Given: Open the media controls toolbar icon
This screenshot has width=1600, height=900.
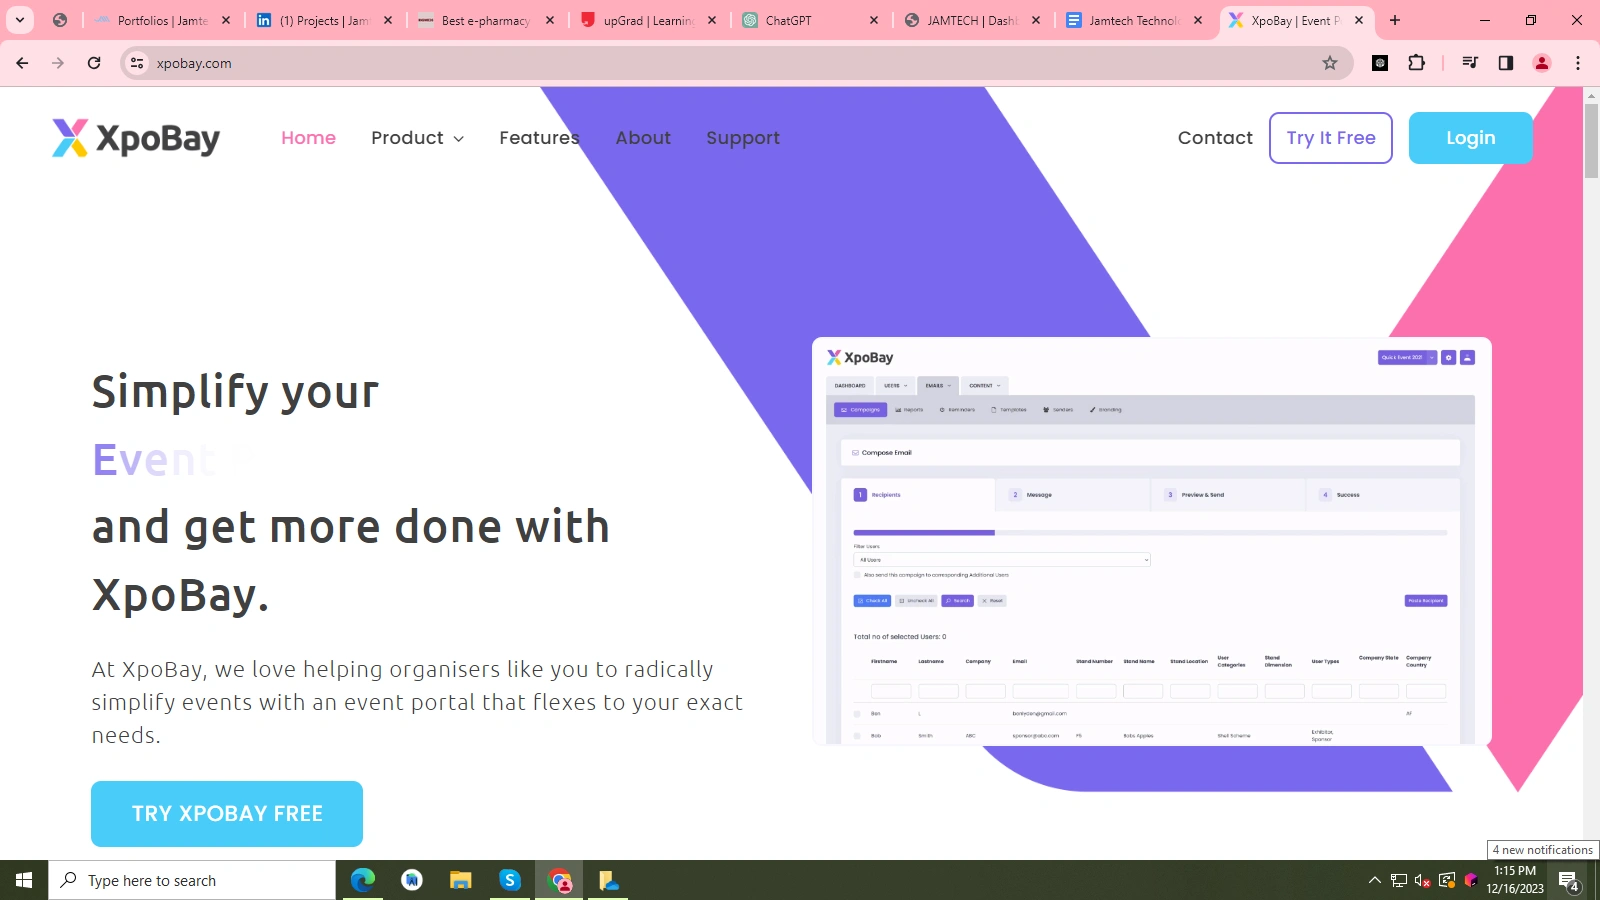Looking at the screenshot, I should click(x=1469, y=63).
